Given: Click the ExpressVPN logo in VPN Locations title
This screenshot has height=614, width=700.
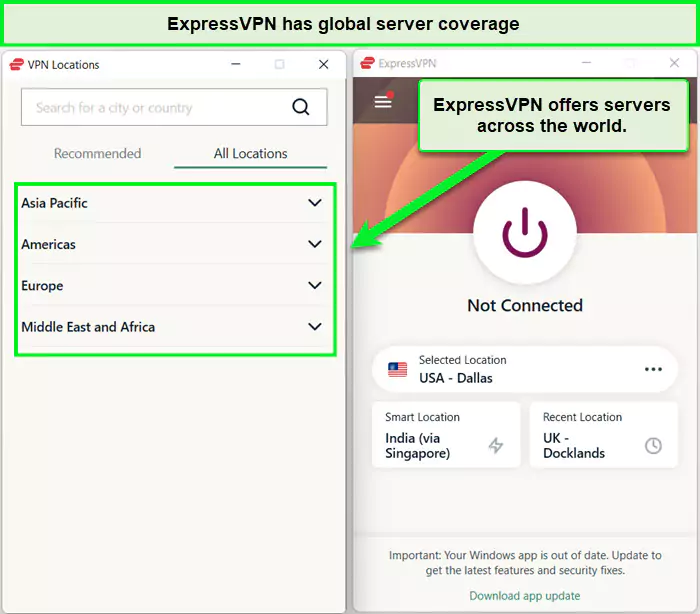Looking at the screenshot, I should click(x=17, y=65).
